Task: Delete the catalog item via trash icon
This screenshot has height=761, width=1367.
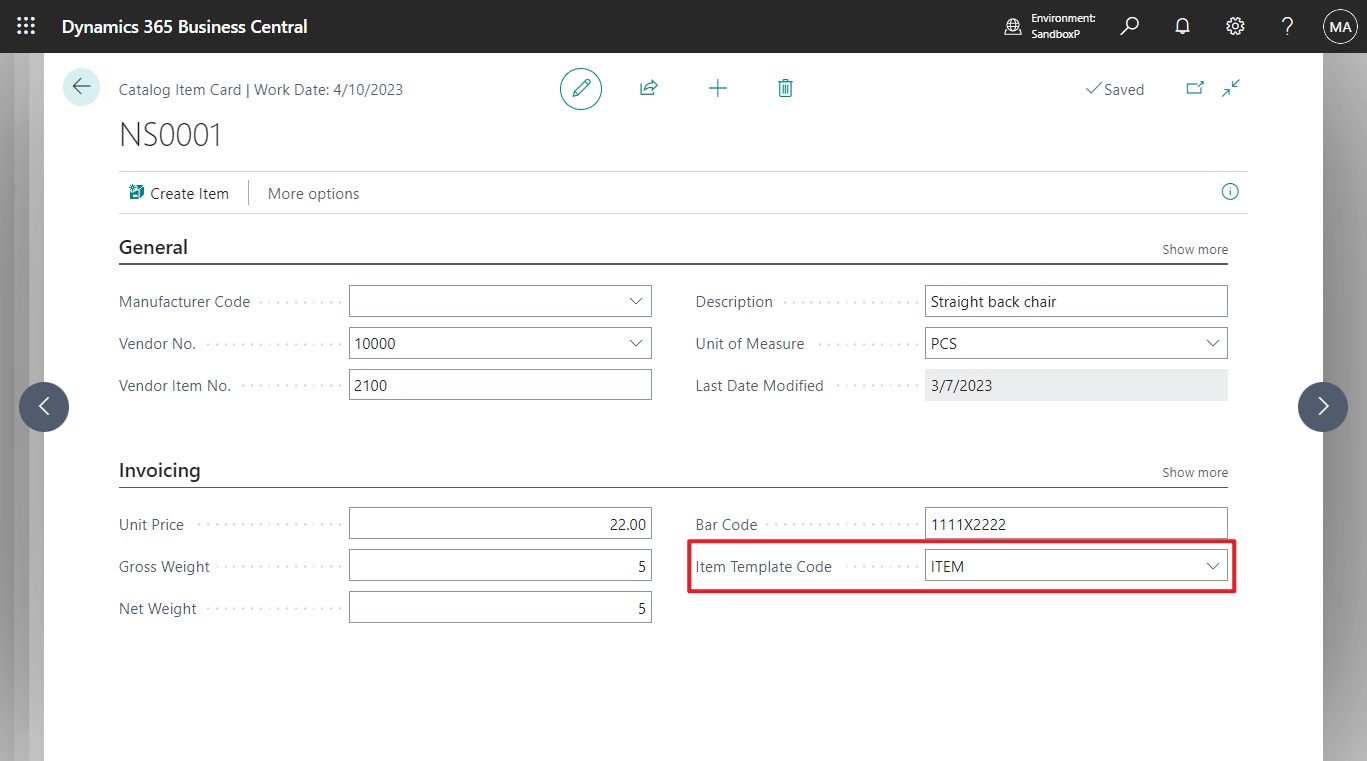Action: pyautogui.click(x=785, y=88)
